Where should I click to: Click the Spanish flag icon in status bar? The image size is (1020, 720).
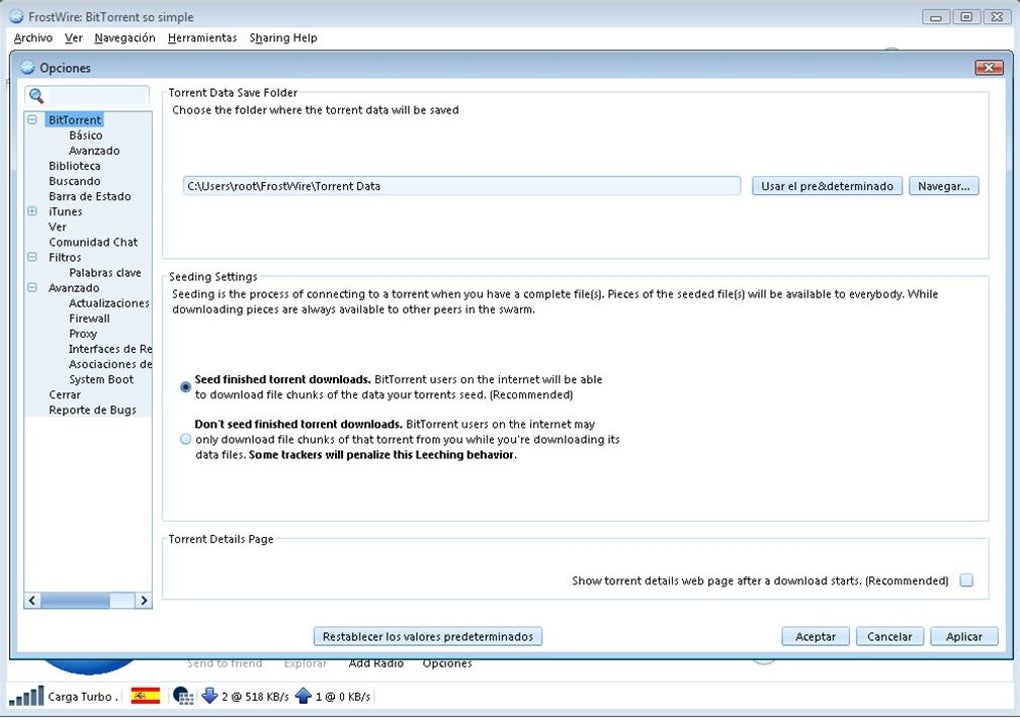(x=146, y=696)
